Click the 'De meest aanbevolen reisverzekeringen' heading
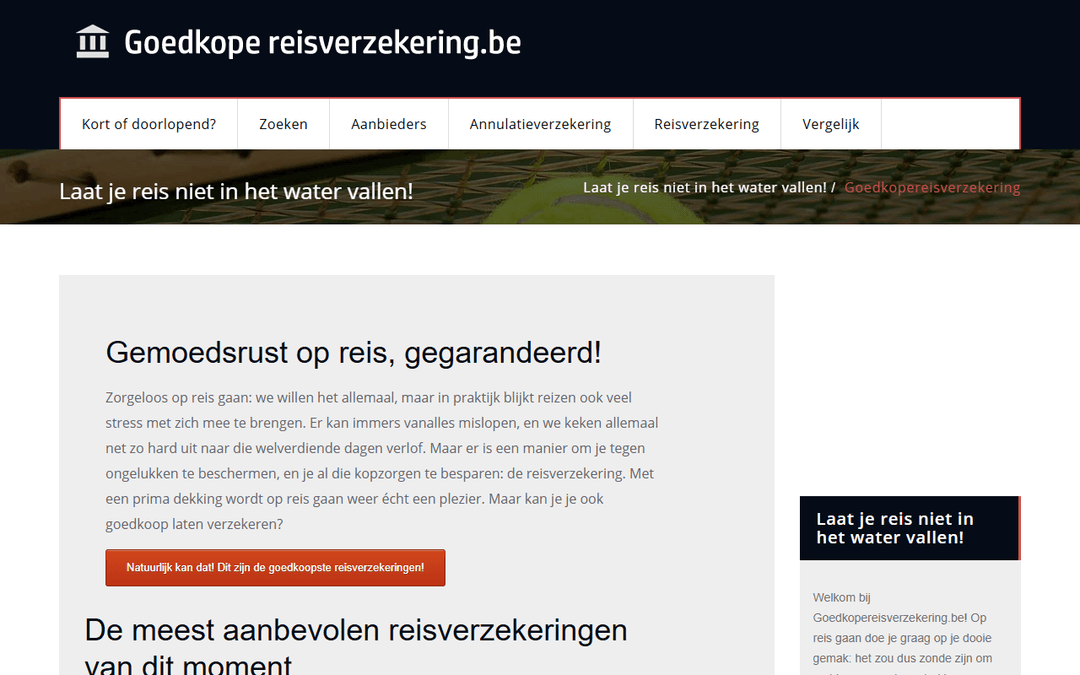This screenshot has height=675, width=1080. click(356, 647)
